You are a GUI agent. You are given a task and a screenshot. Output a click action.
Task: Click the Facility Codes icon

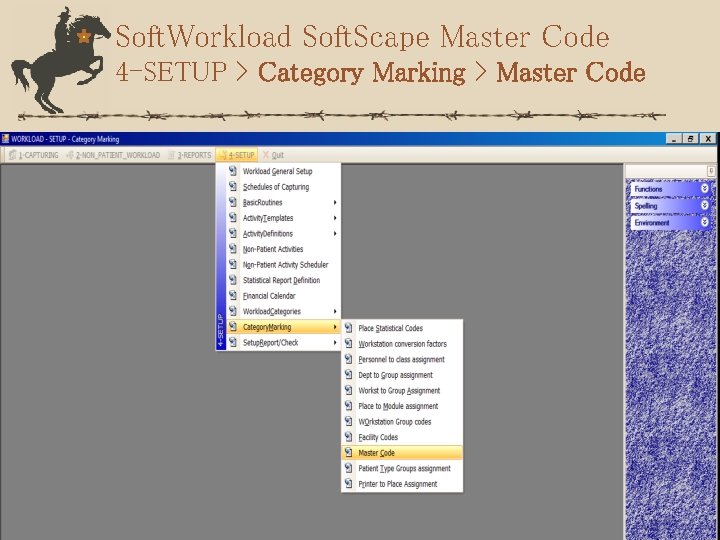[x=349, y=438]
